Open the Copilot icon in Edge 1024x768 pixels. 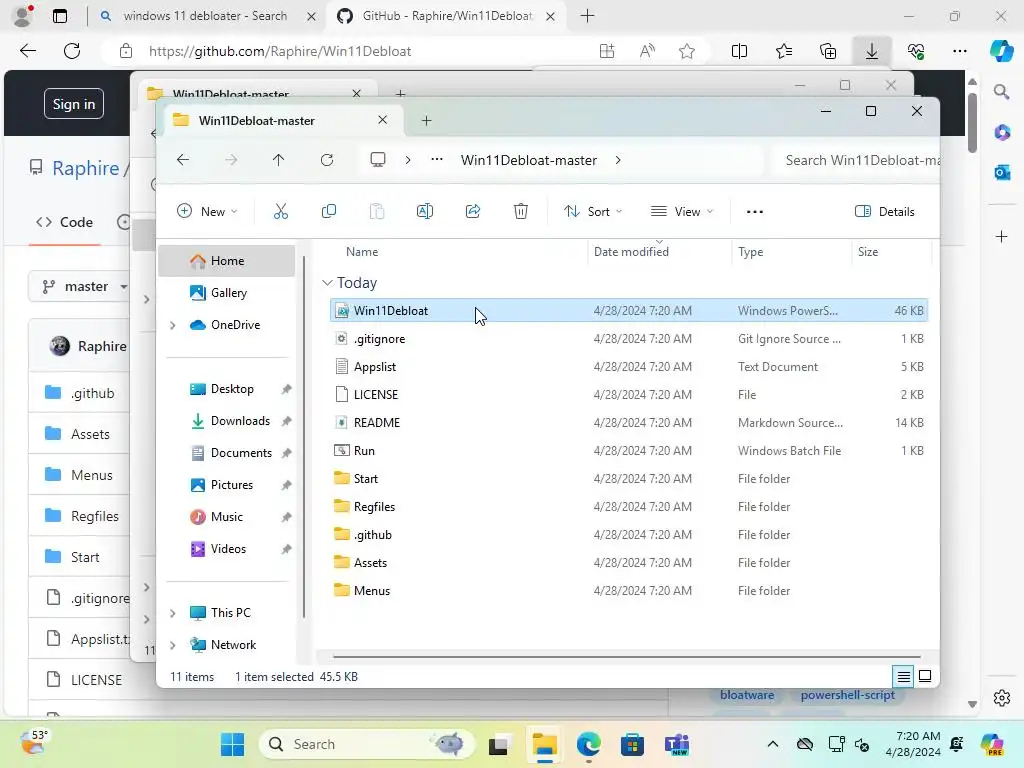(1000, 51)
